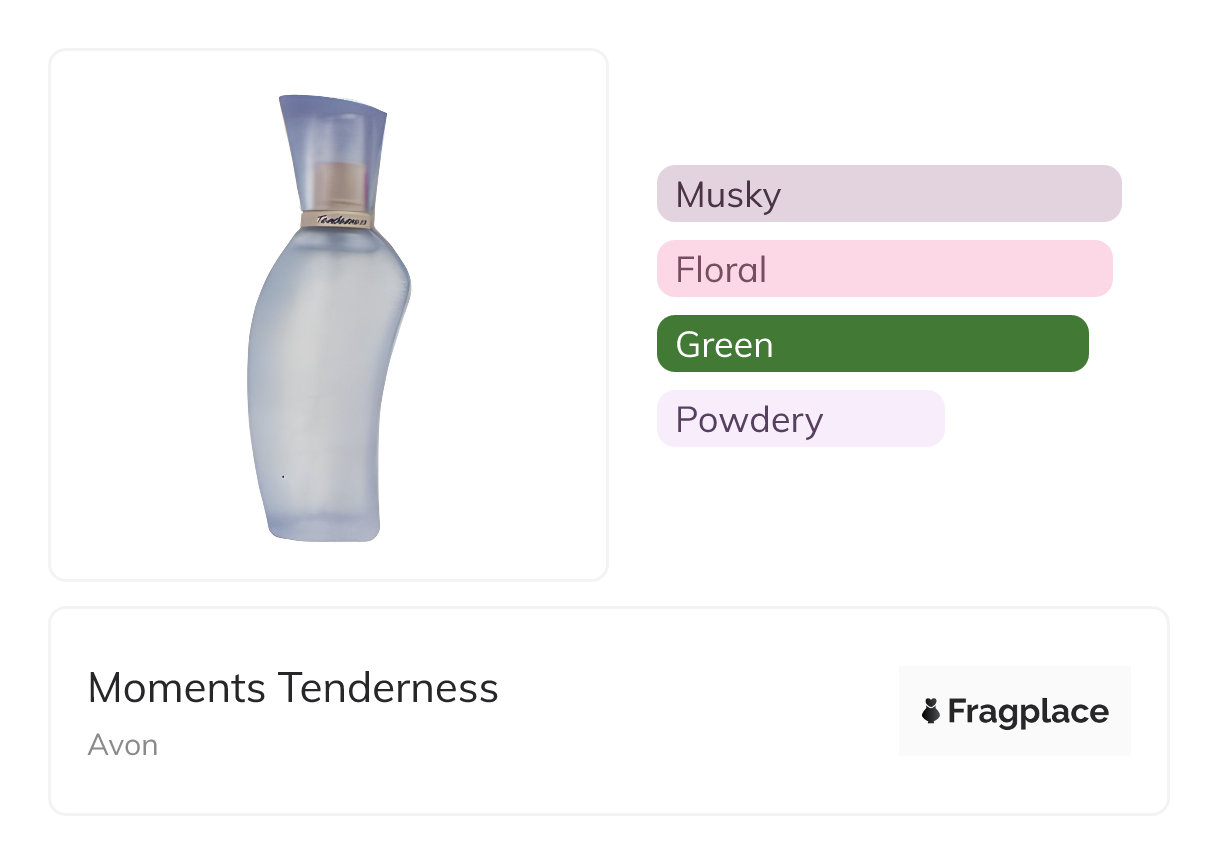
Task: Click the small dark speck on the bottle
Action: 283,477
